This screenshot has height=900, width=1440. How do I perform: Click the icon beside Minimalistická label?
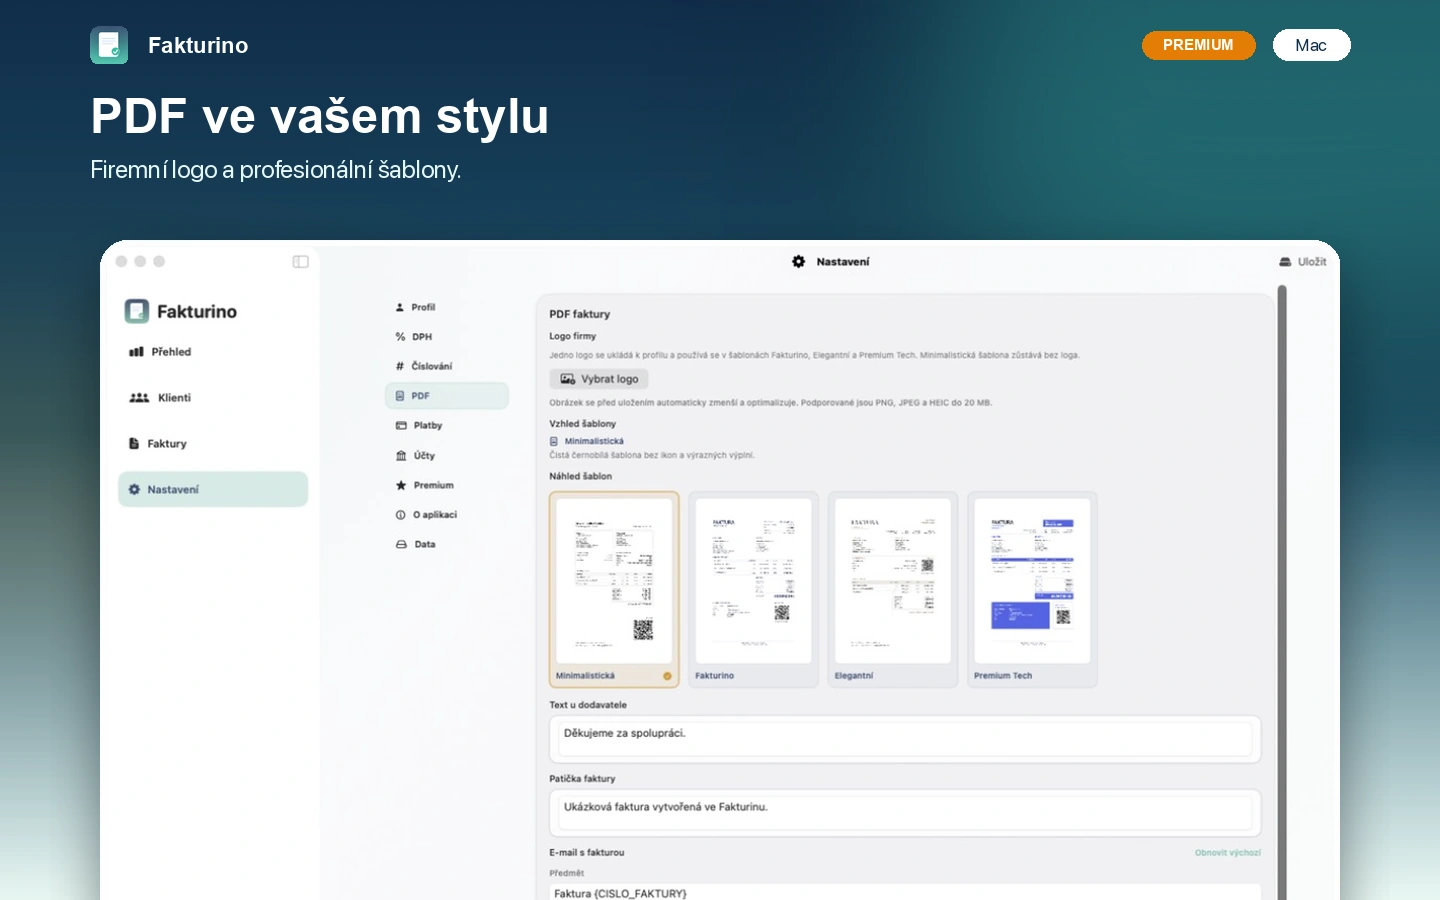coord(554,441)
